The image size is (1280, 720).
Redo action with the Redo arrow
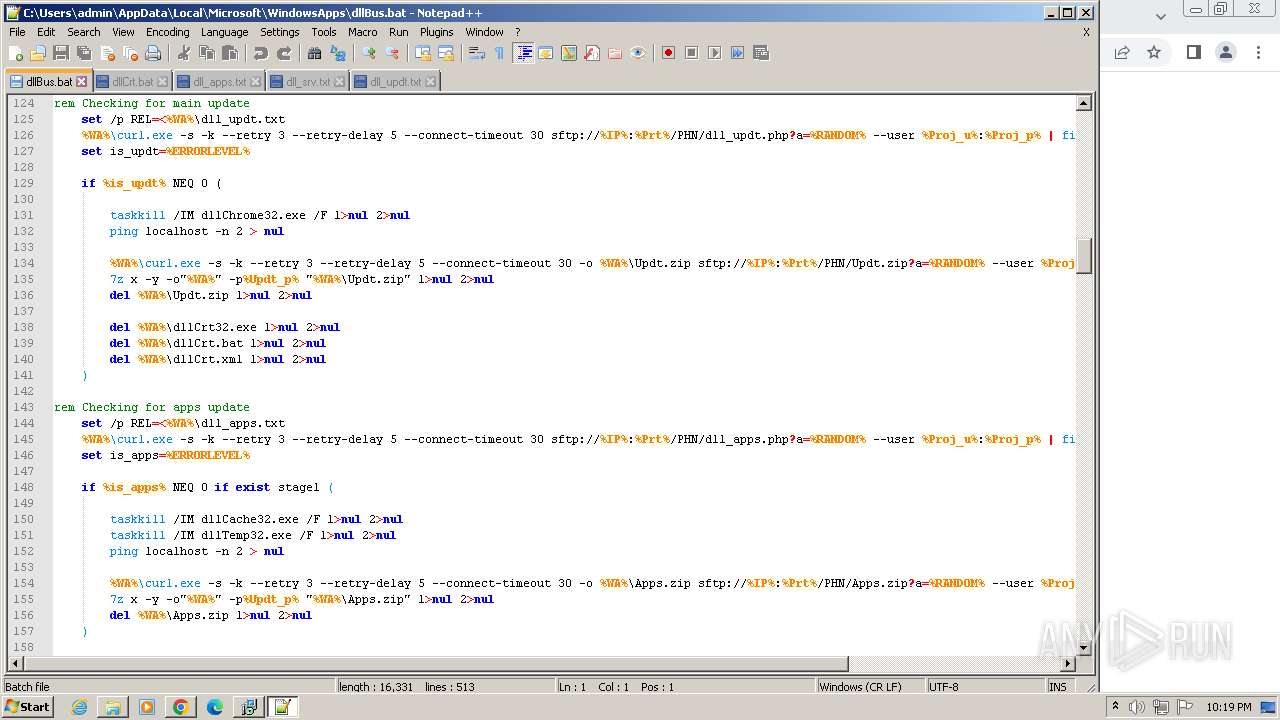[284, 53]
